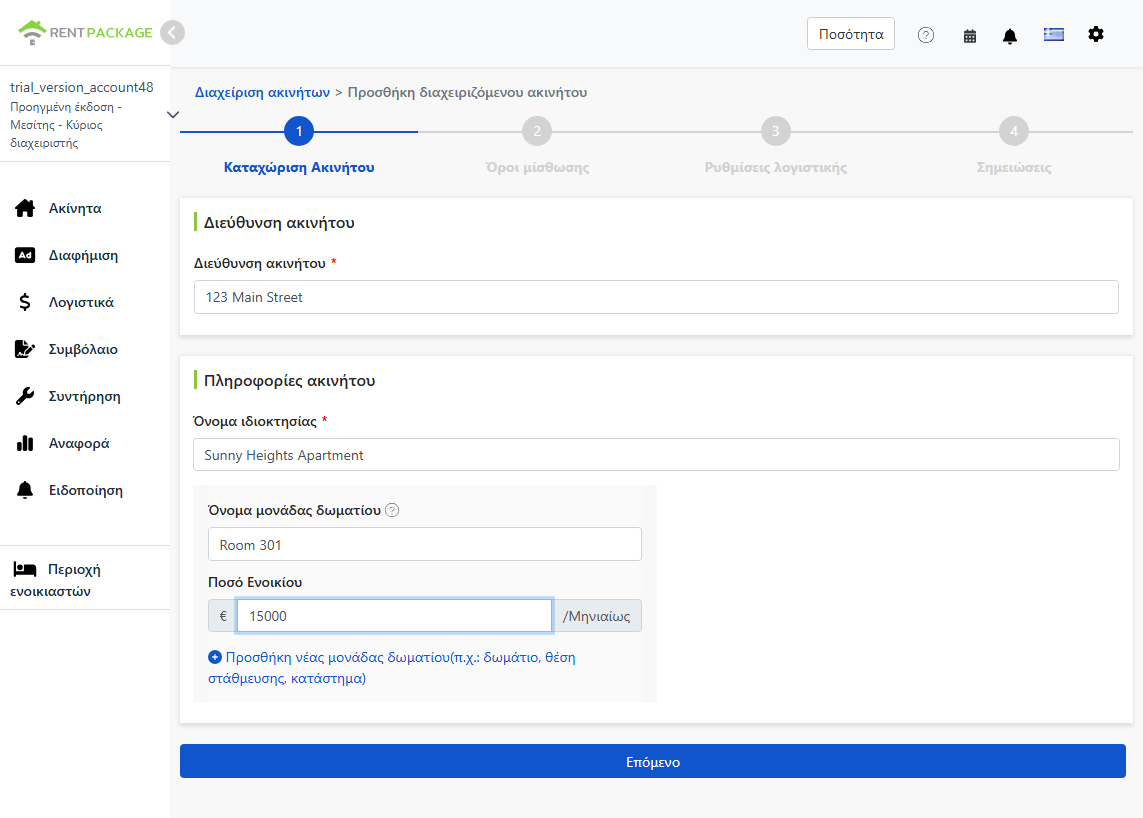Click the contract icon beside Συμβόλαιο

click(25, 349)
